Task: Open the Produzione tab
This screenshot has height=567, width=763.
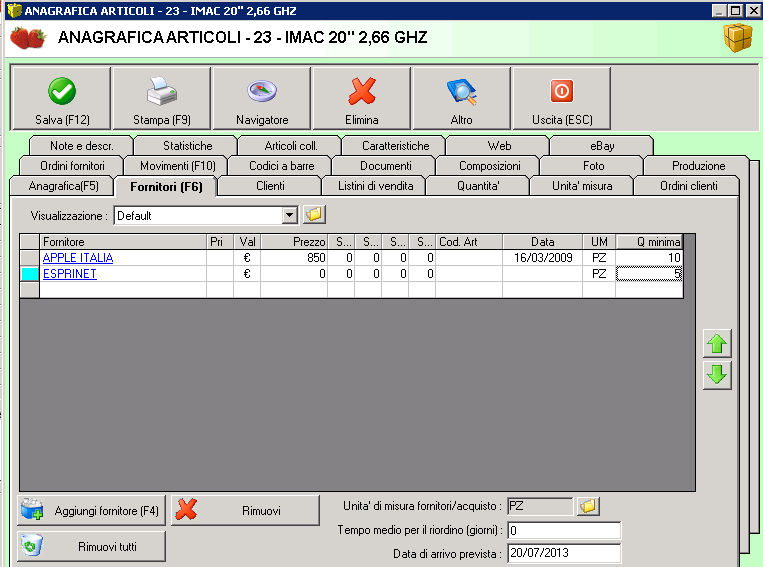Action: (698, 166)
